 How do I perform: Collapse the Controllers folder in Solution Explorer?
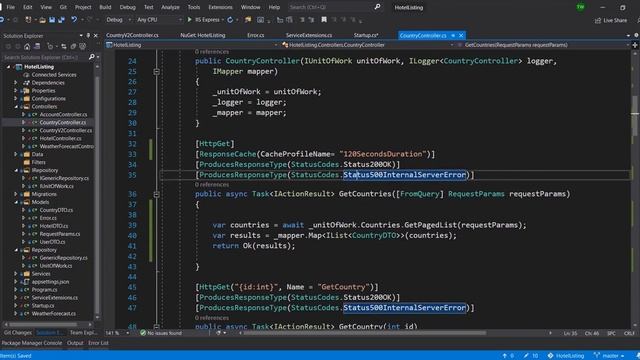[x=16, y=107]
